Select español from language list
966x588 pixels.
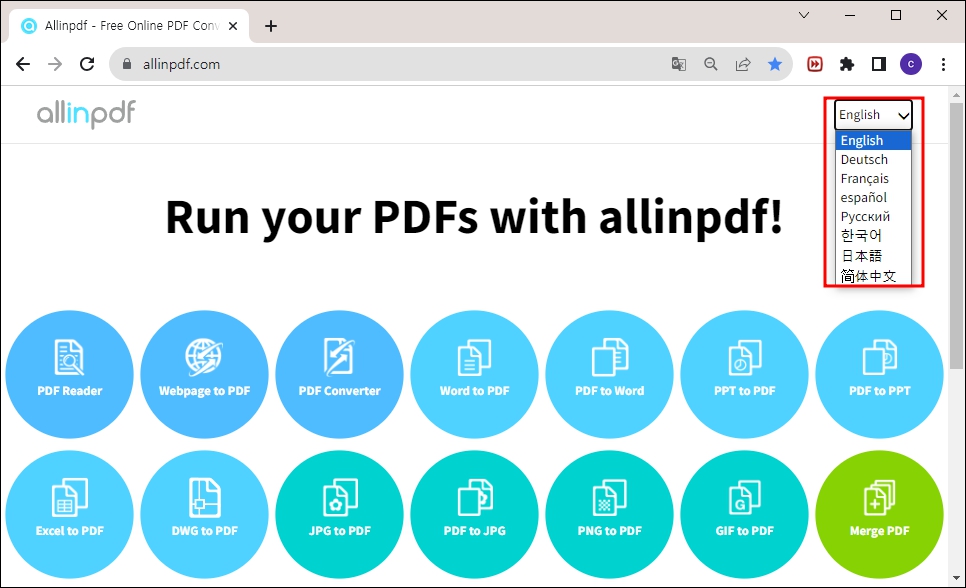[873, 198]
